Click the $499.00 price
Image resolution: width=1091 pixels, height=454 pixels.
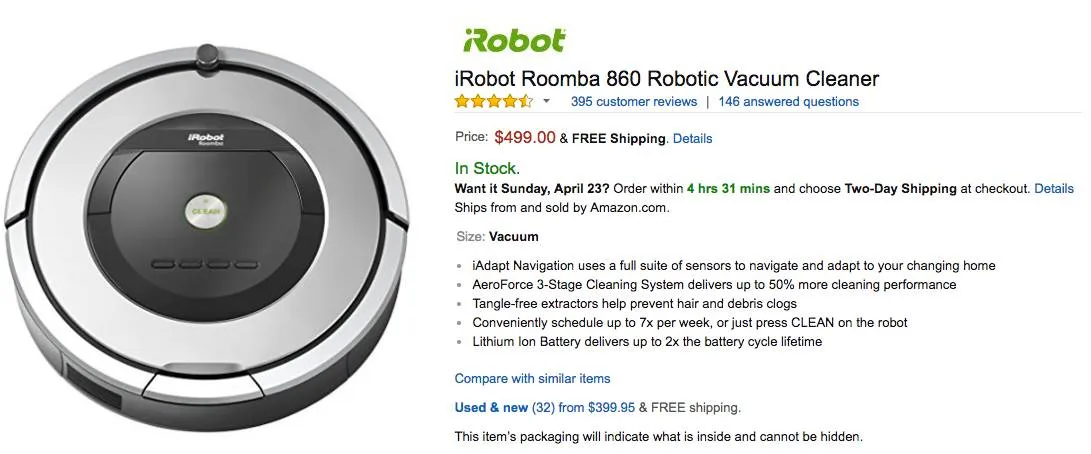[525, 137]
